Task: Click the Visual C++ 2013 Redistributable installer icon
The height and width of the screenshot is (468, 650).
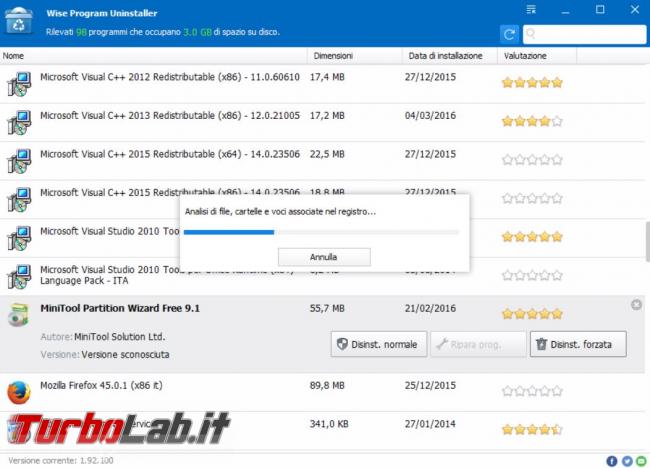Action: click(19, 123)
